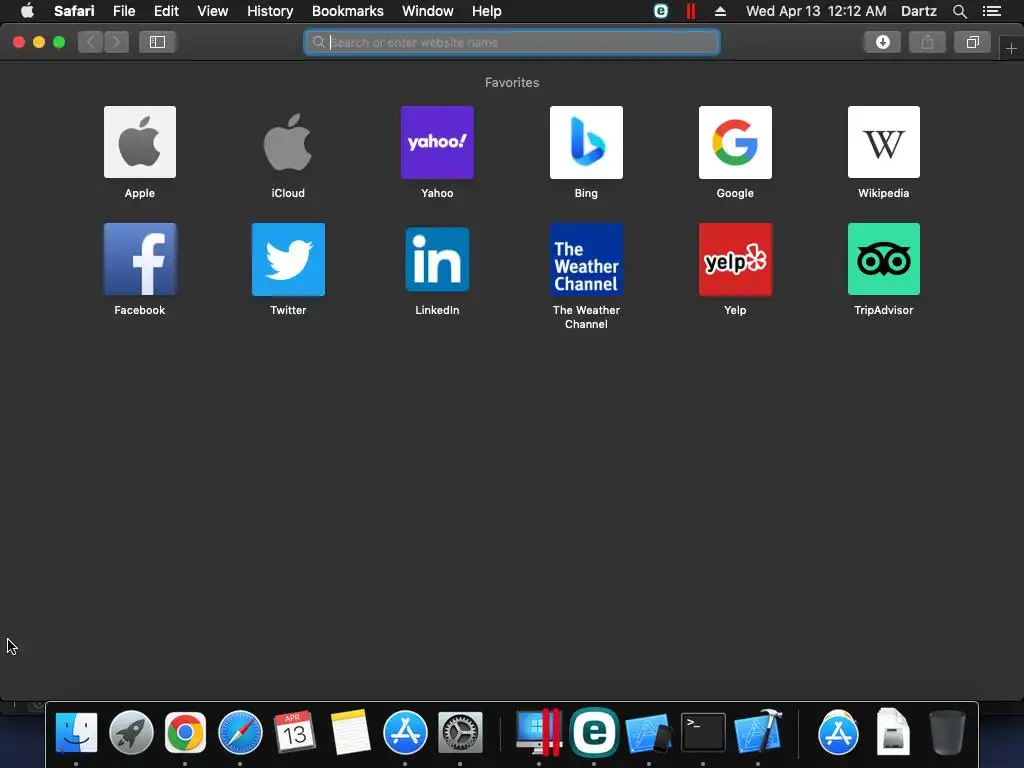The image size is (1024, 768).
Task: Open the TripAdvisor favorite tile
Action: click(884, 259)
